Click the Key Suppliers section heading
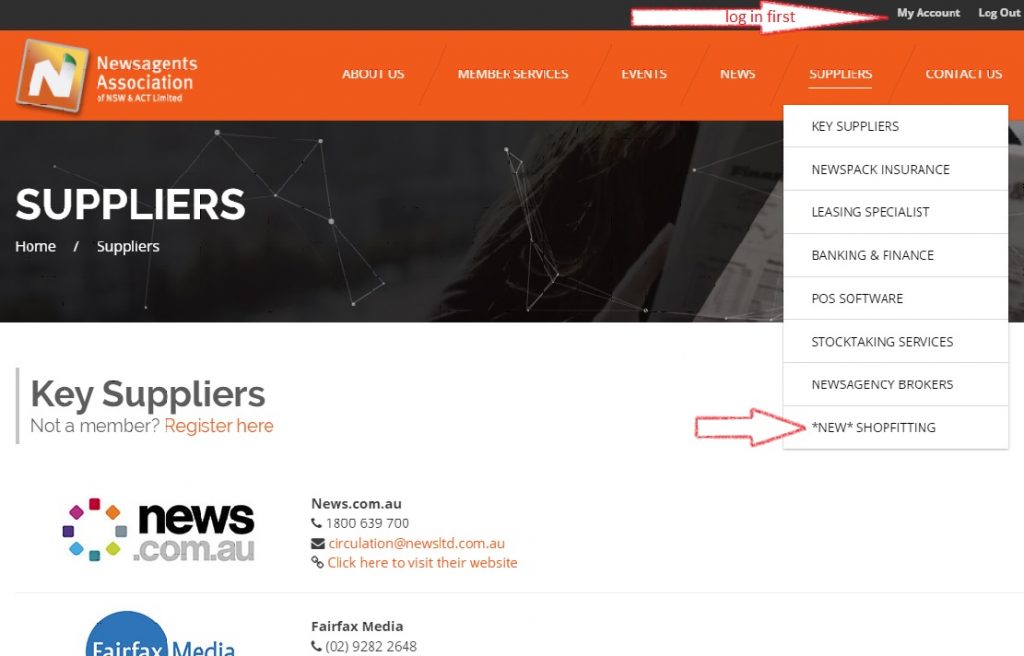Screen dimensions: 1024x656 click(148, 394)
